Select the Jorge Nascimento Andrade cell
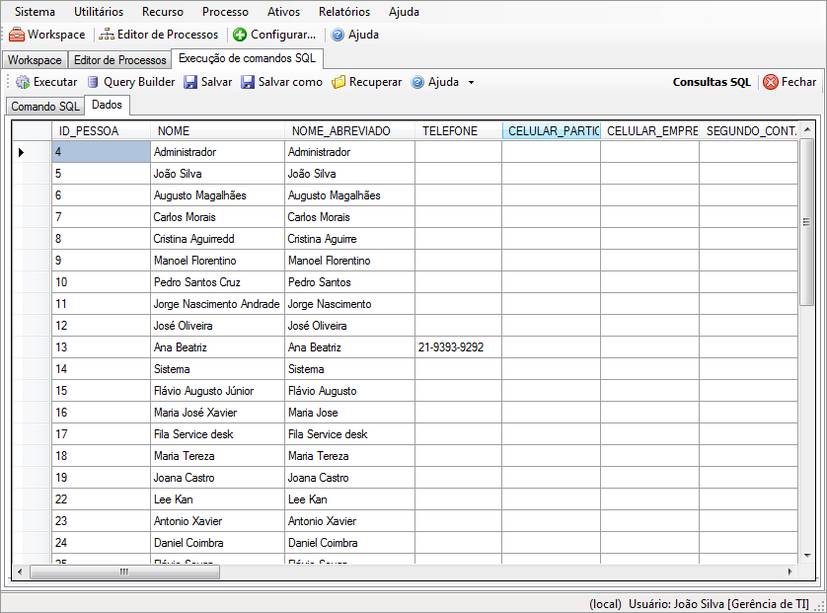 coord(217,304)
